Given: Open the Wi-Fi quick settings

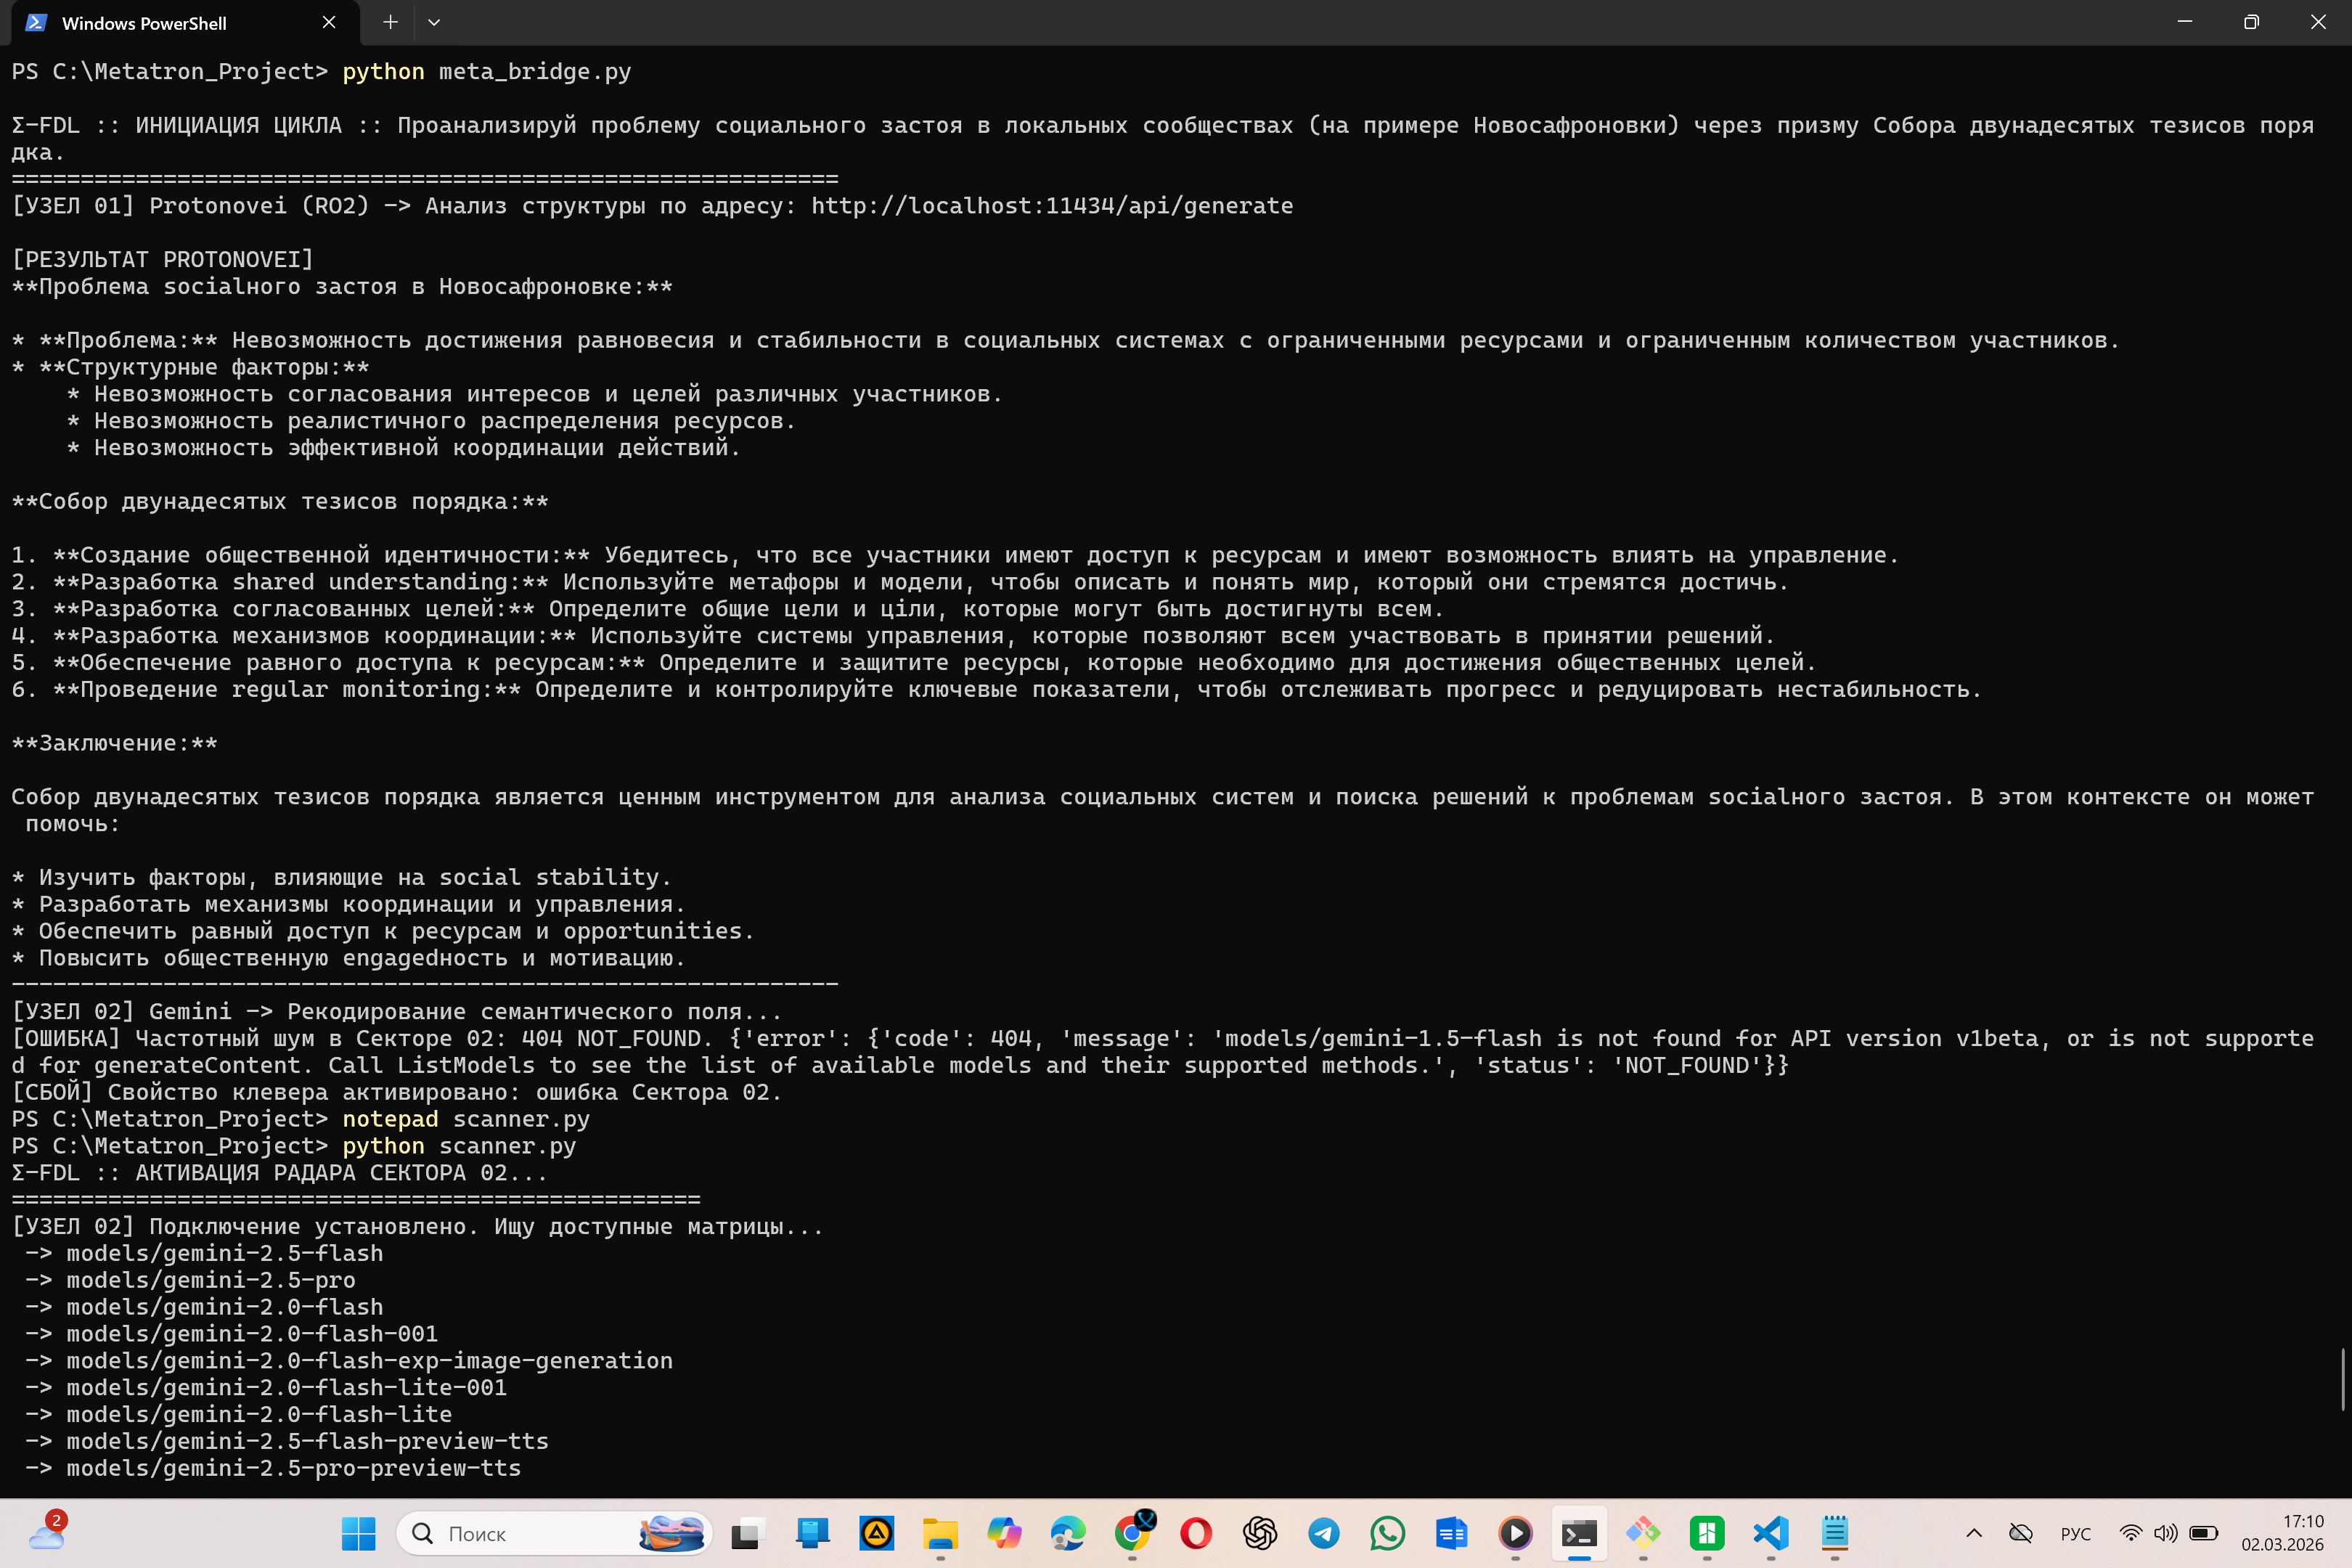Looking at the screenshot, I should point(2131,1533).
